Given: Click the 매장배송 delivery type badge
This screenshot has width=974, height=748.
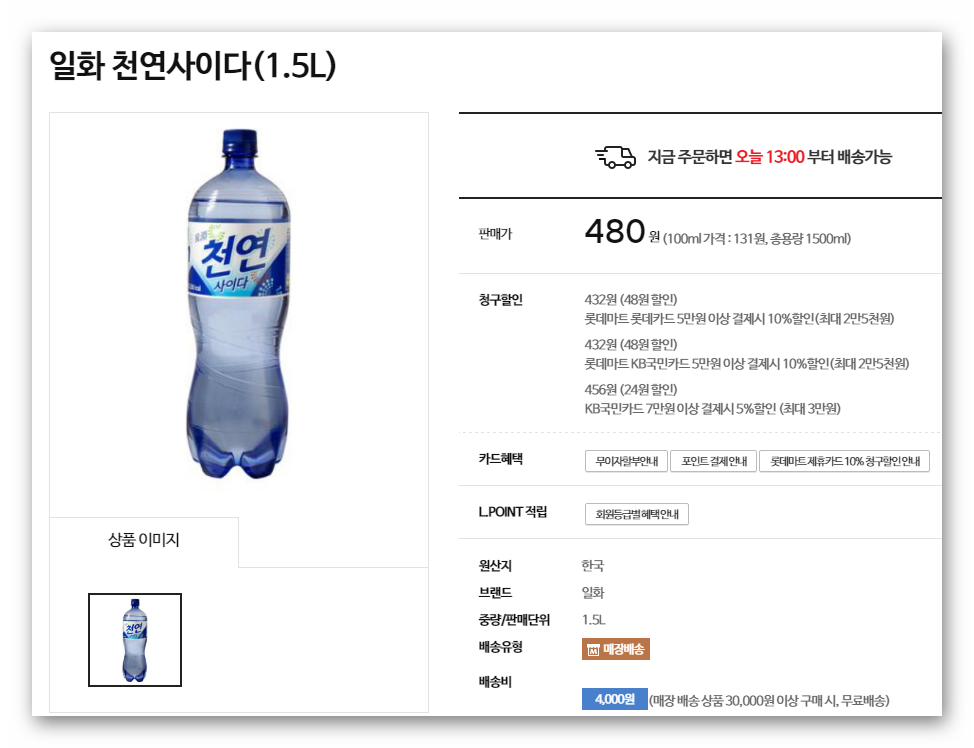Looking at the screenshot, I should point(616,649).
